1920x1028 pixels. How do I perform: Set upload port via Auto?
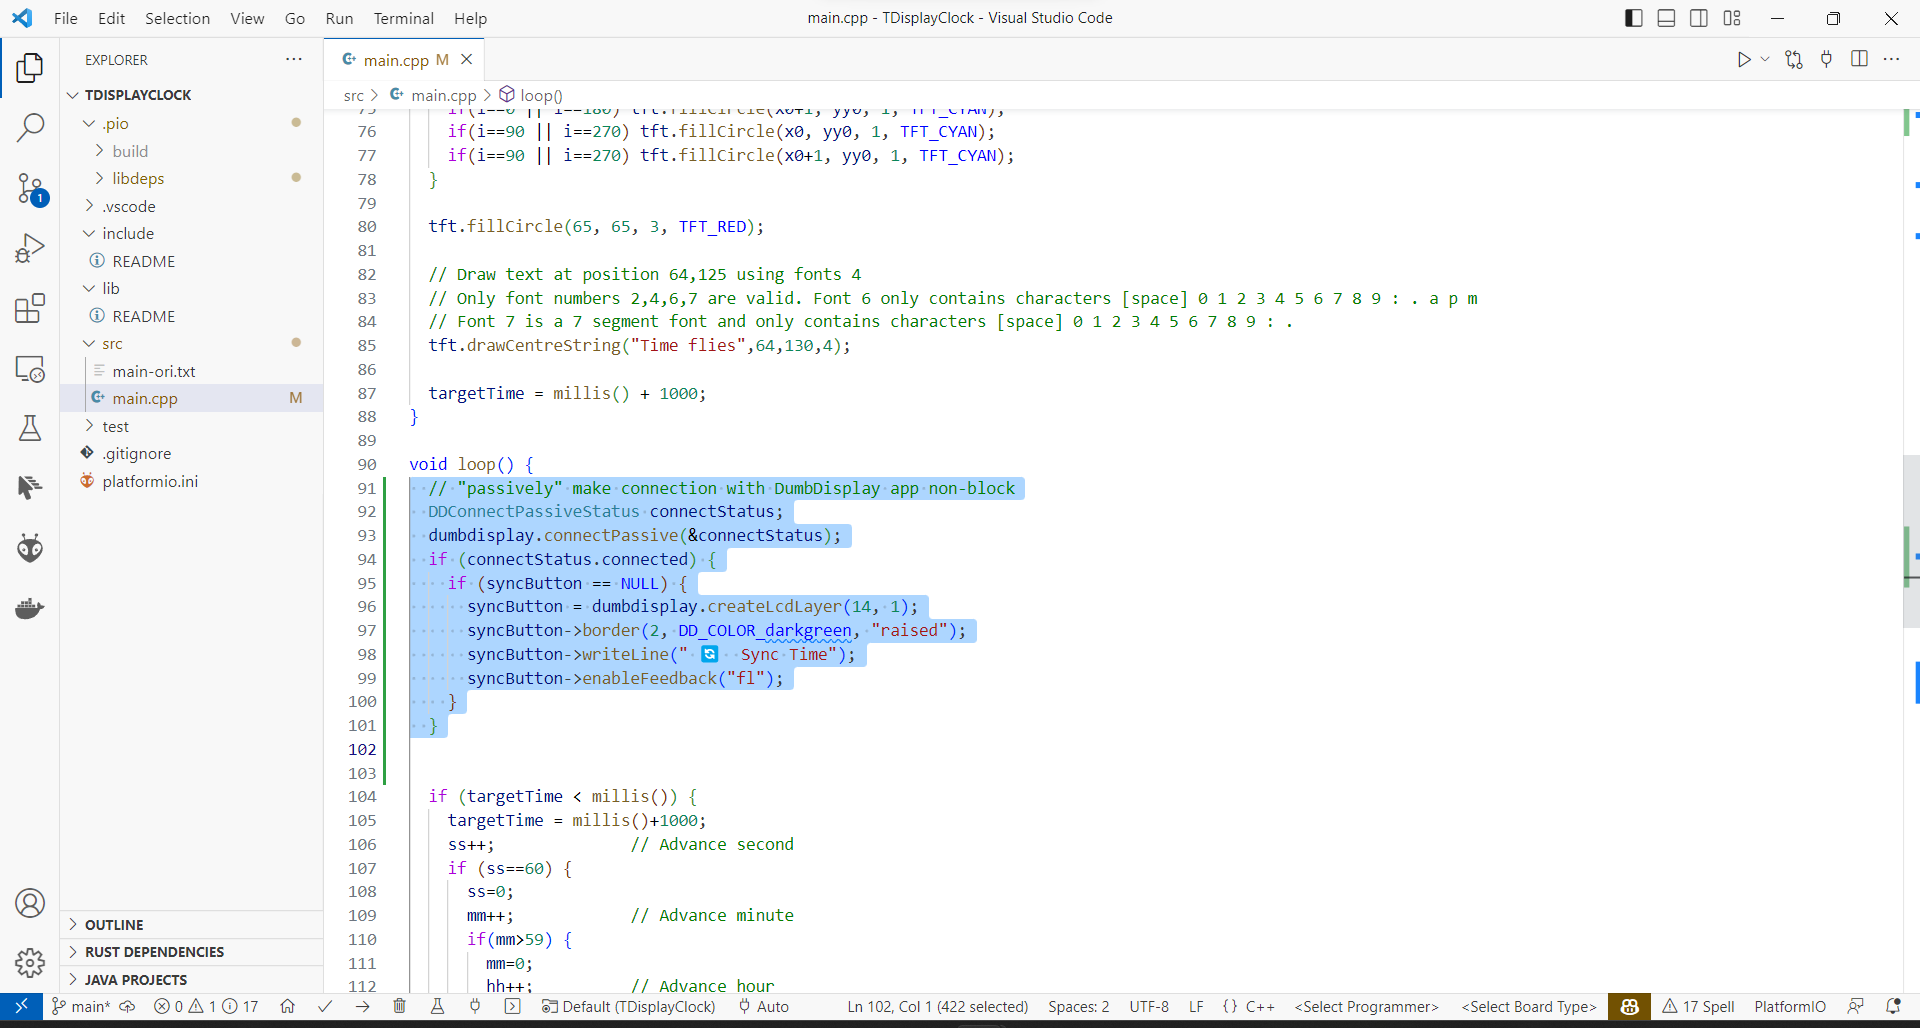(764, 1007)
